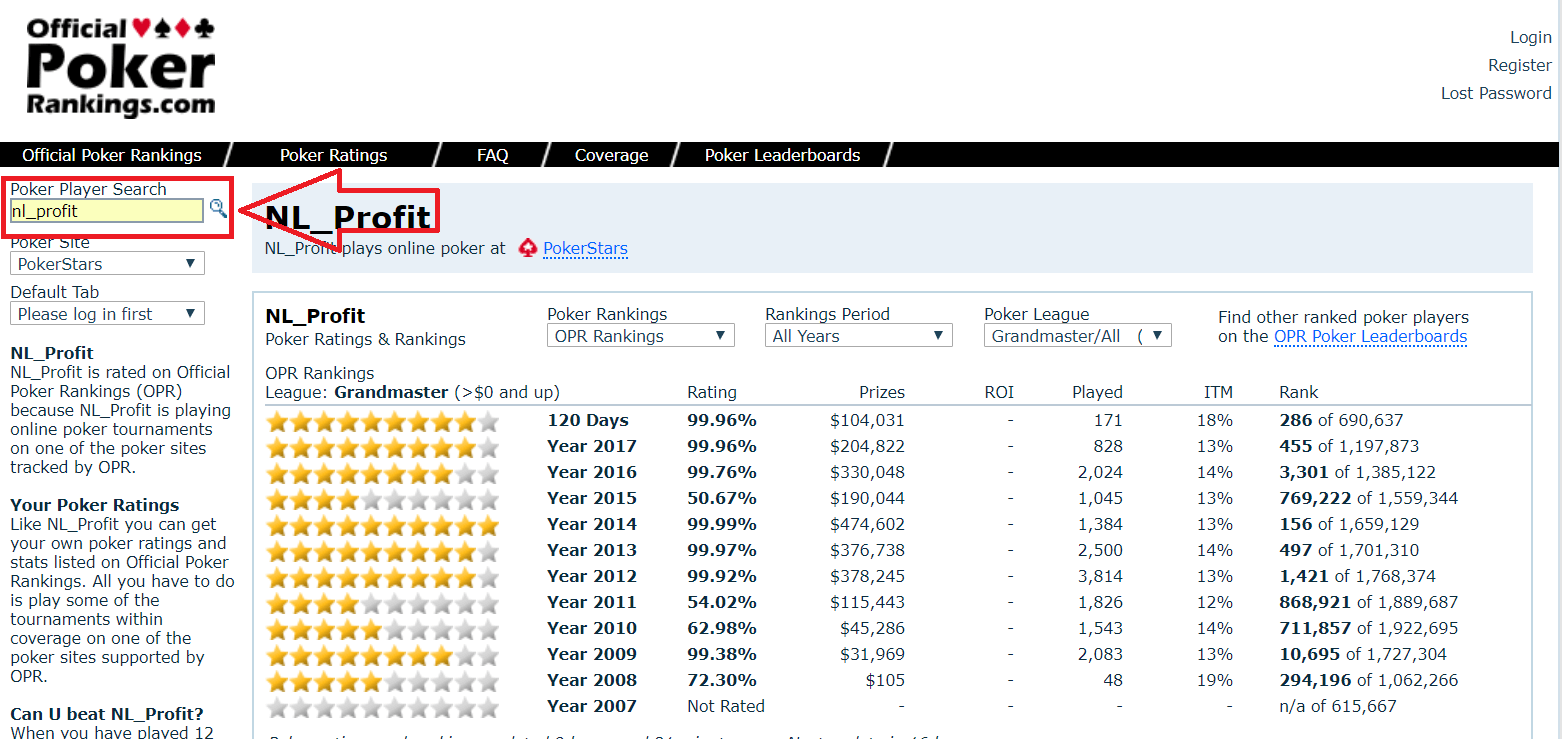Follow the OPR Poker Leaderboards link

point(1370,336)
